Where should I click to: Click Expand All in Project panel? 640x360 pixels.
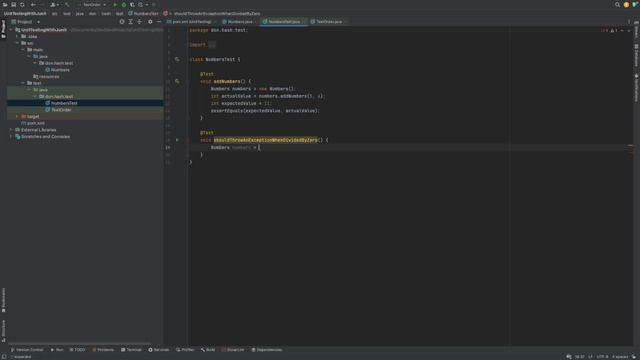coord(131,22)
